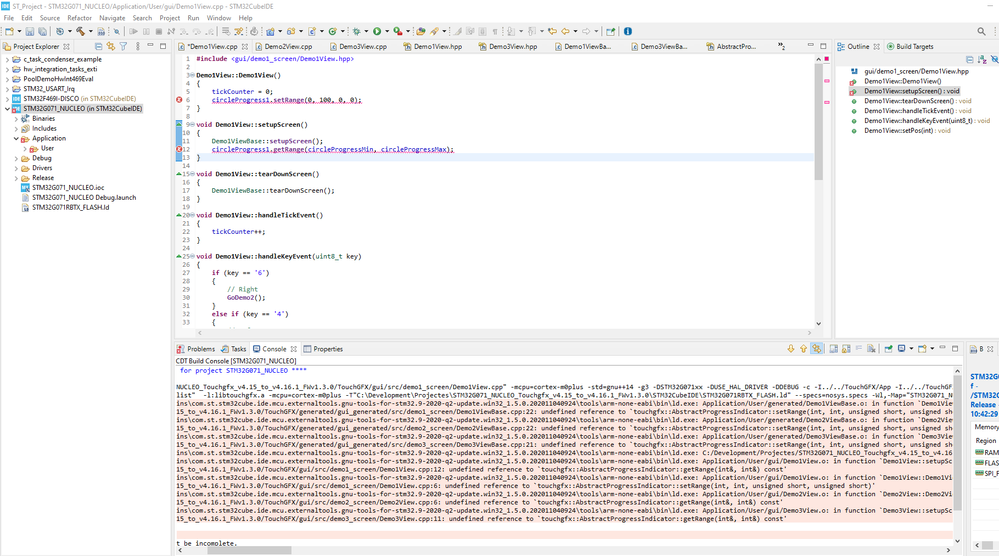Click the Save All toolbar icon
This screenshot has height=556, width=999.
(42, 31)
